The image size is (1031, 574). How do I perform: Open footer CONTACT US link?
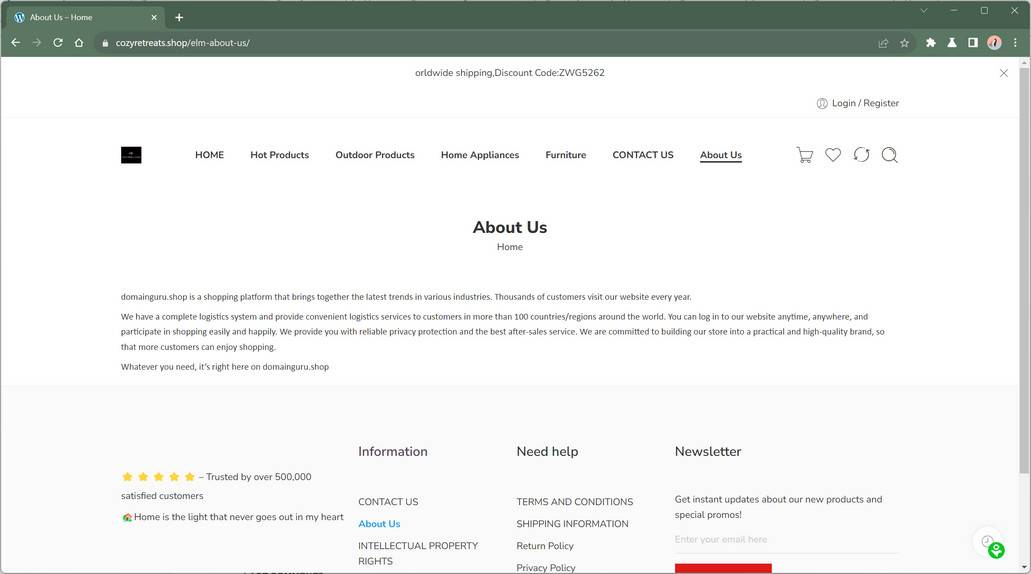[388, 502]
